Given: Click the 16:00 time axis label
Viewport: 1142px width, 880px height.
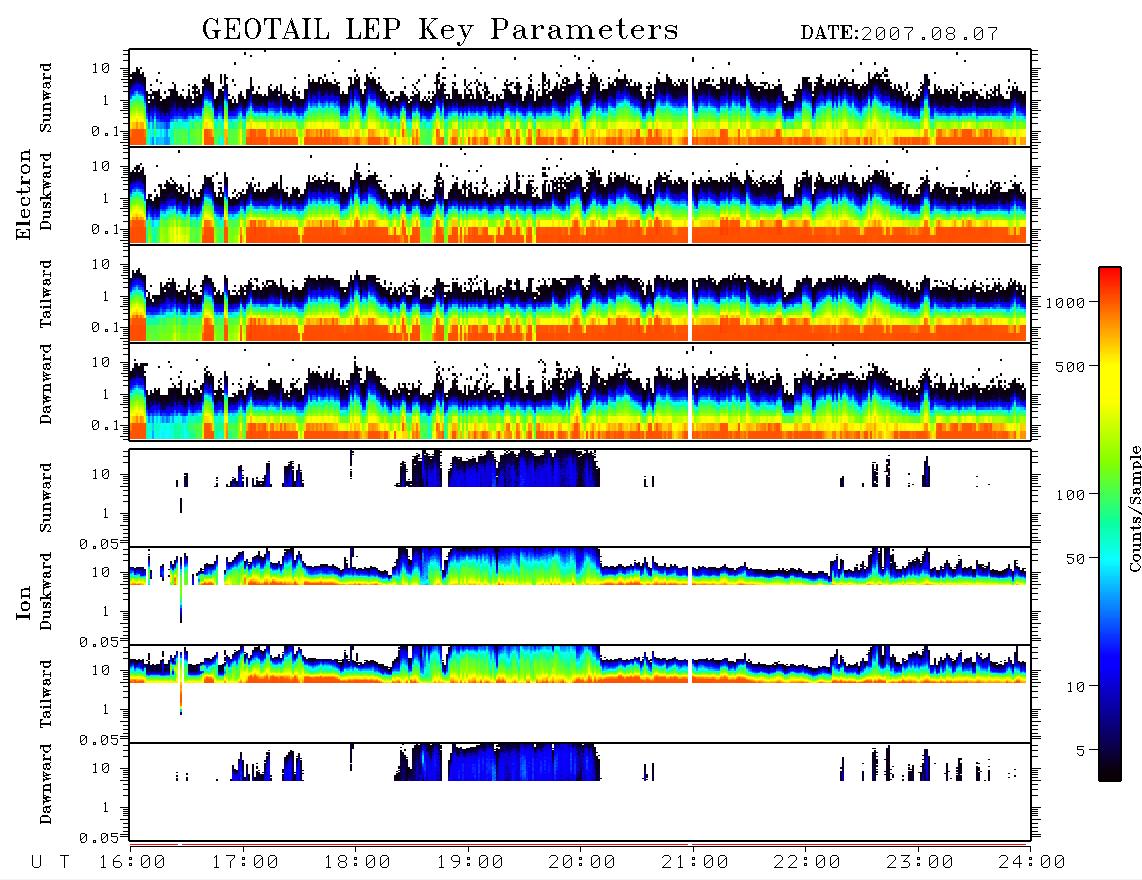Looking at the screenshot, I should point(133,862).
